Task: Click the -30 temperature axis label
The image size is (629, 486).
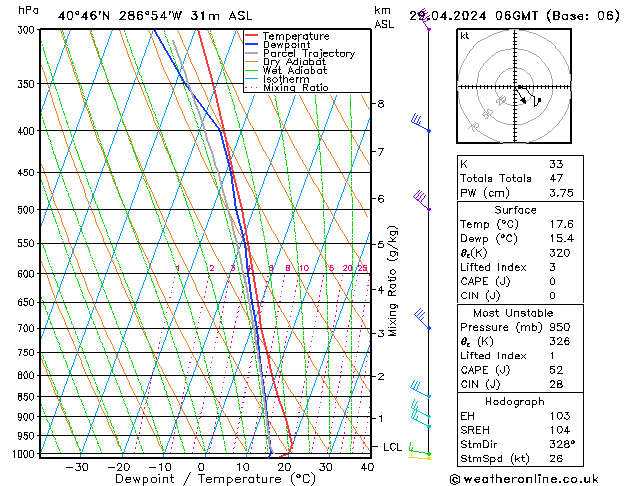Action: [76, 468]
